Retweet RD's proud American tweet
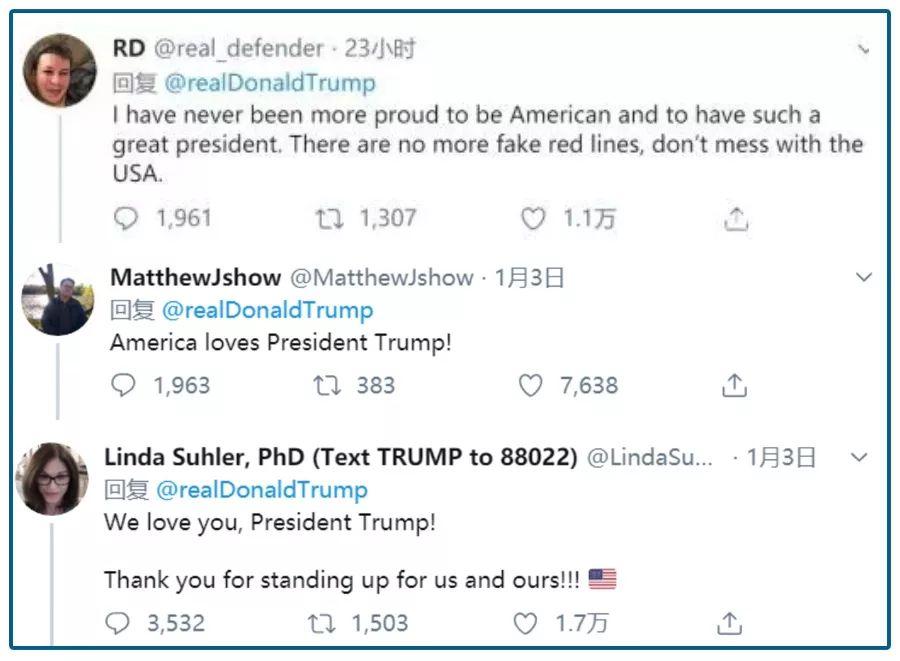900x661 pixels. (329, 219)
